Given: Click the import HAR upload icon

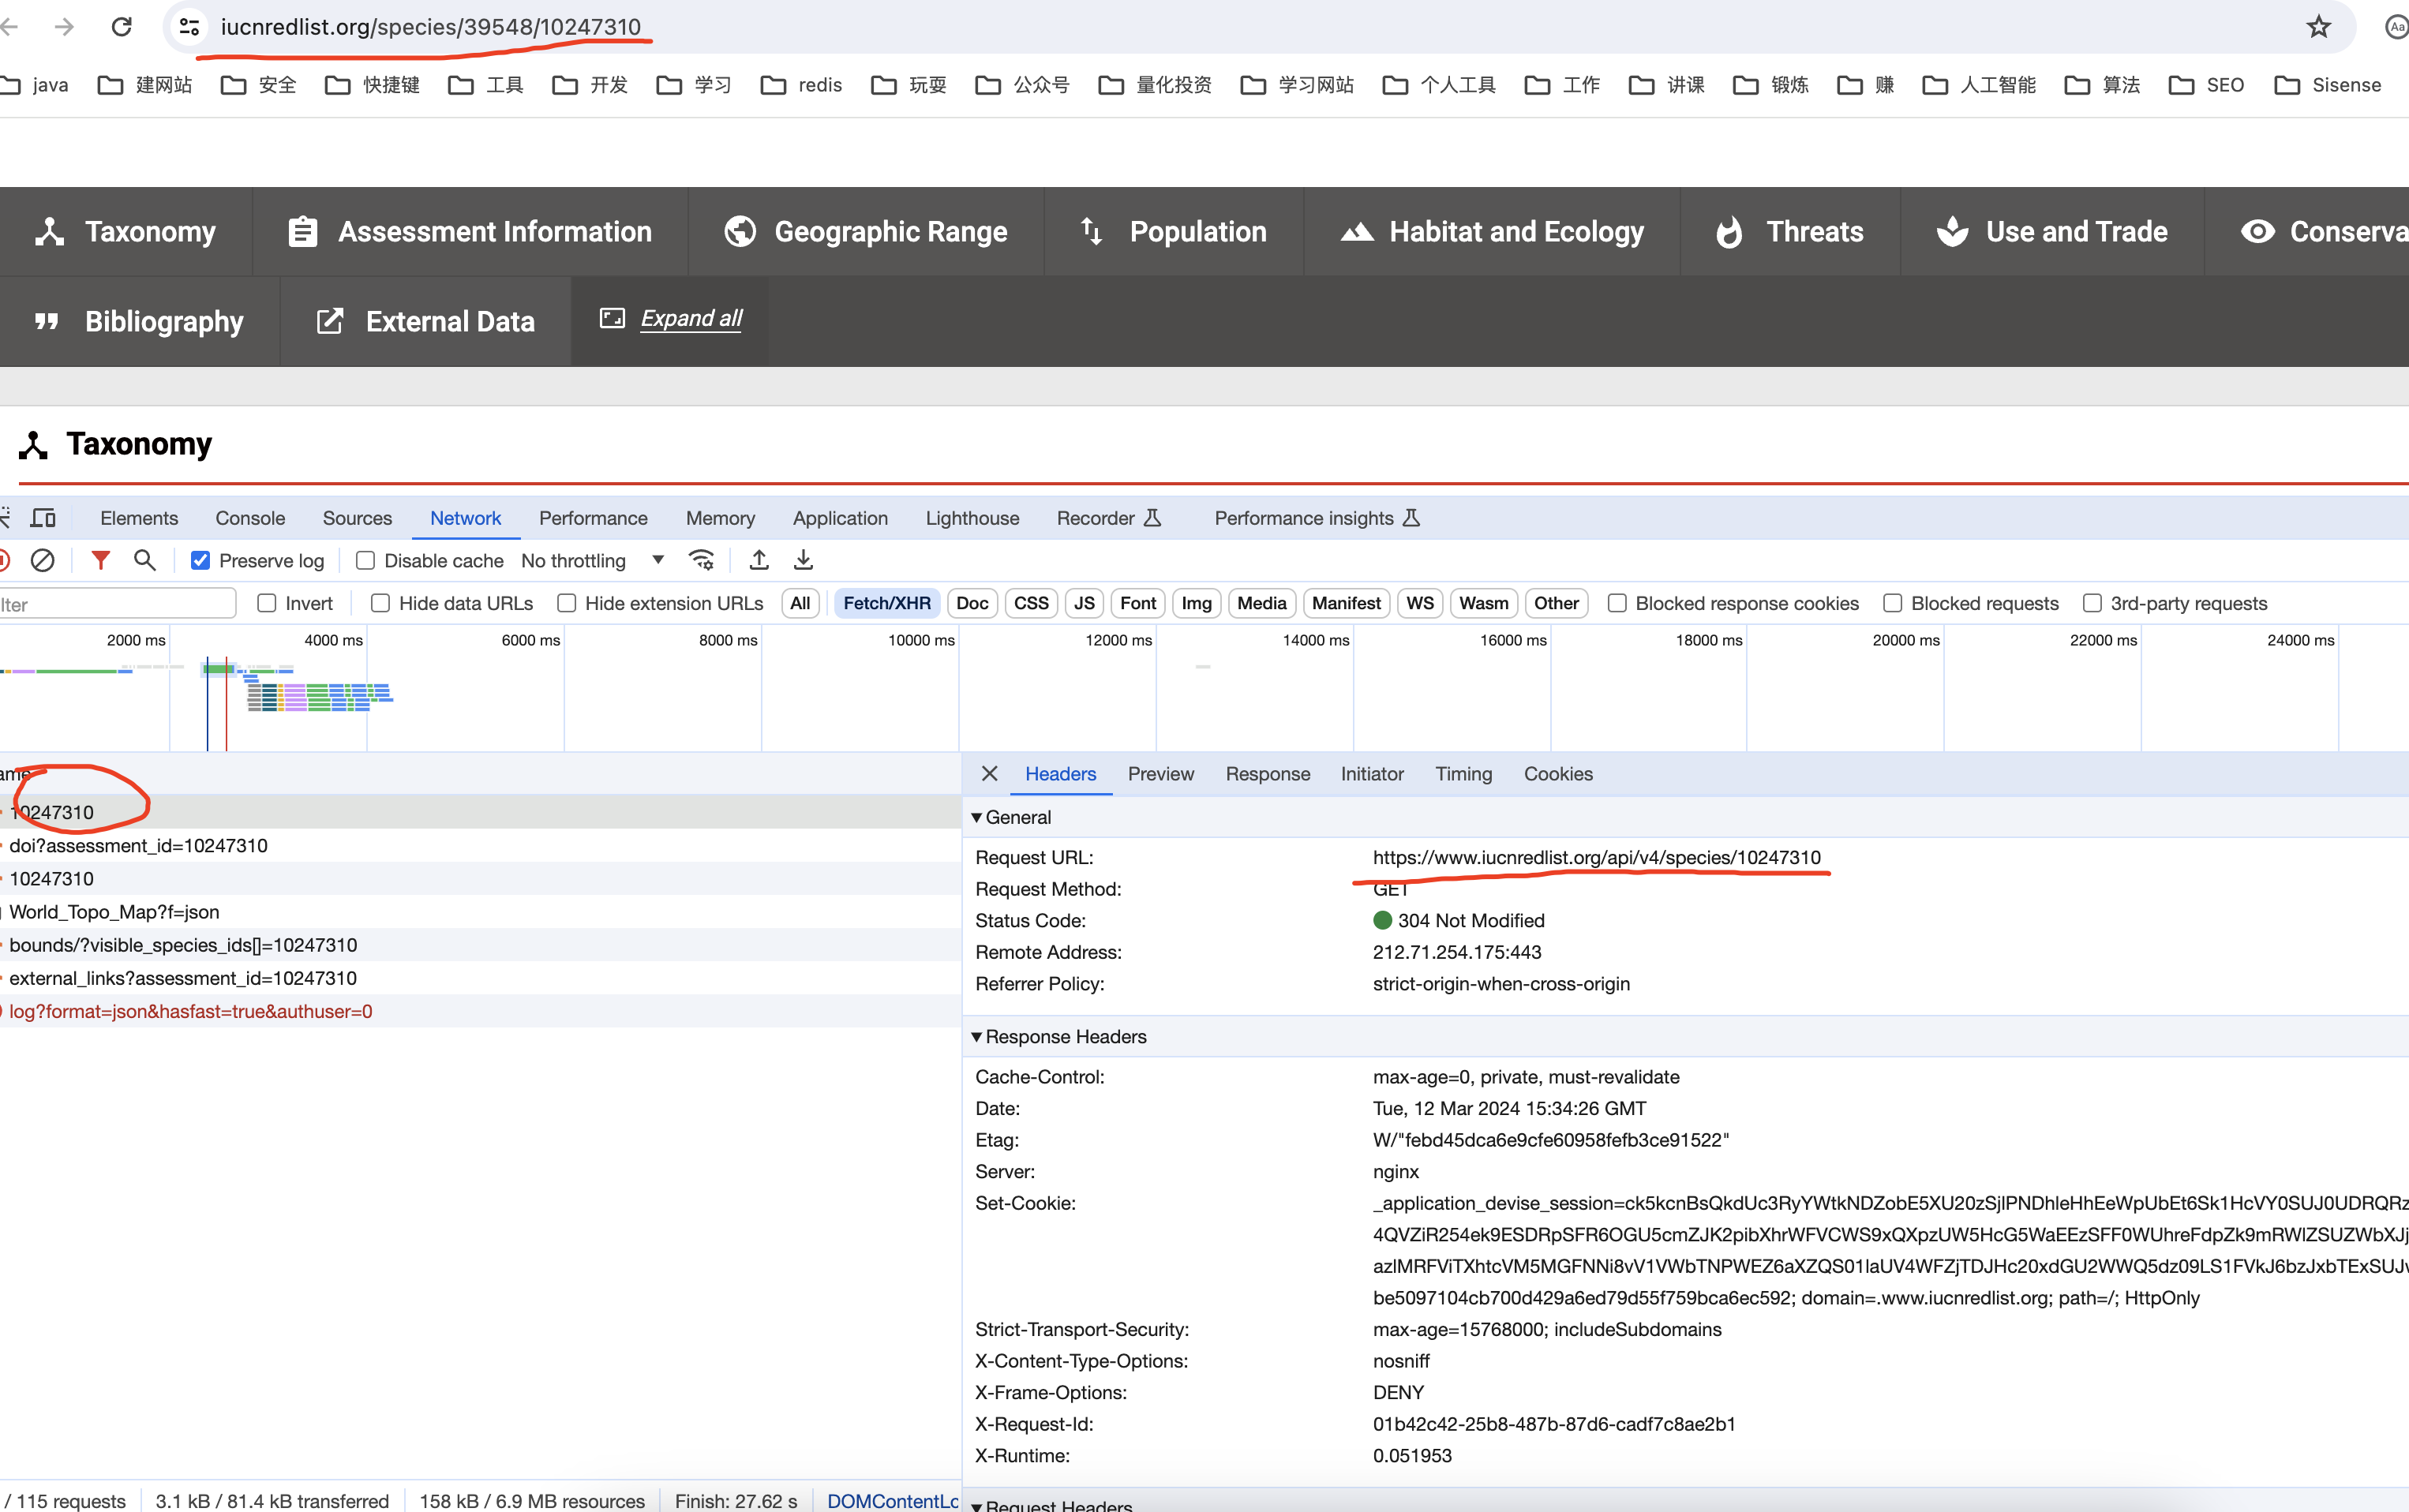Looking at the screenshot, I should click(759, 560).
